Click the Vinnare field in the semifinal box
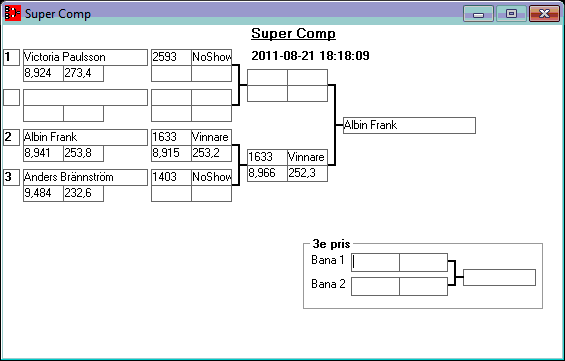The height and width of the screenshot is (361, 565). [x=307, y=157]
